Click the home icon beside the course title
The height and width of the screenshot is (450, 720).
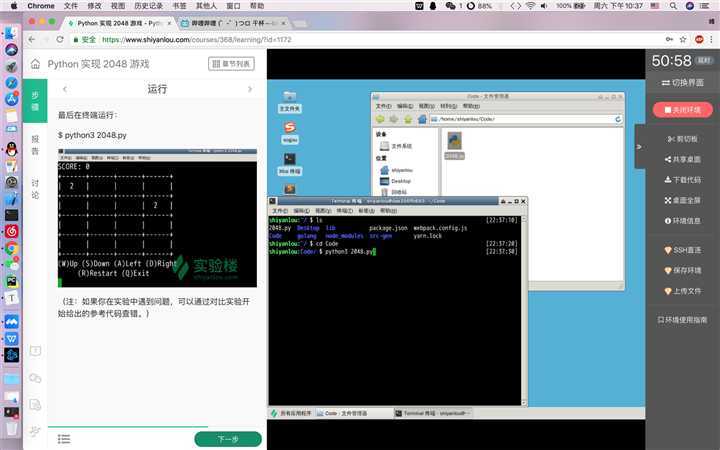35,64
